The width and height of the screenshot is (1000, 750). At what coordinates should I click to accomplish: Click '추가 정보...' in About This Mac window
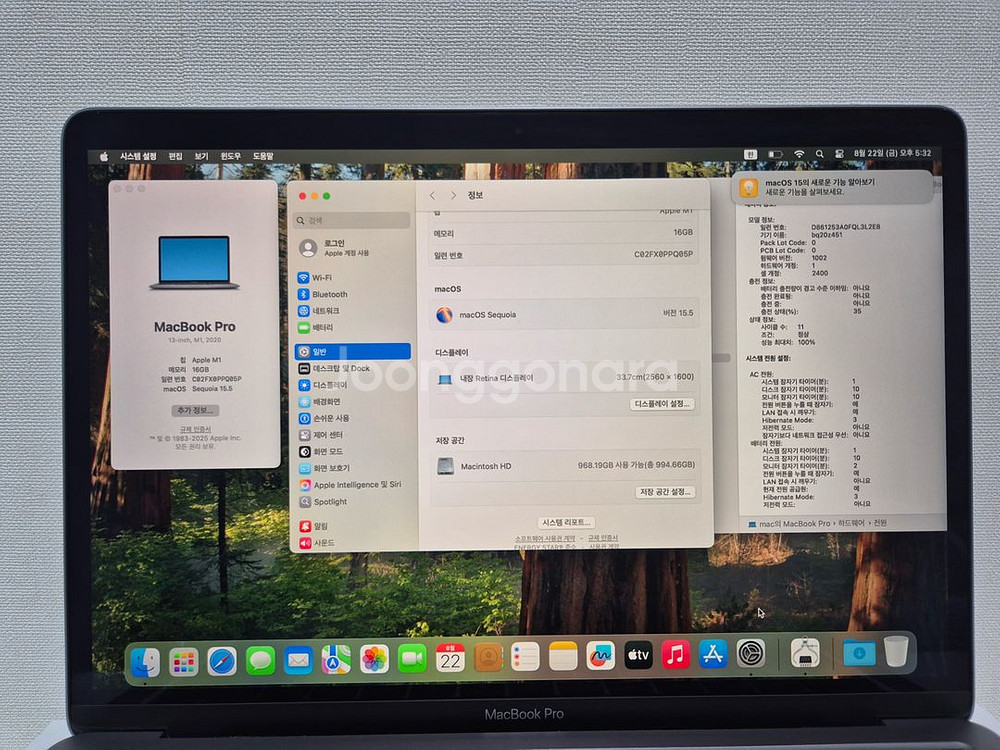click(x=195, y=411)
